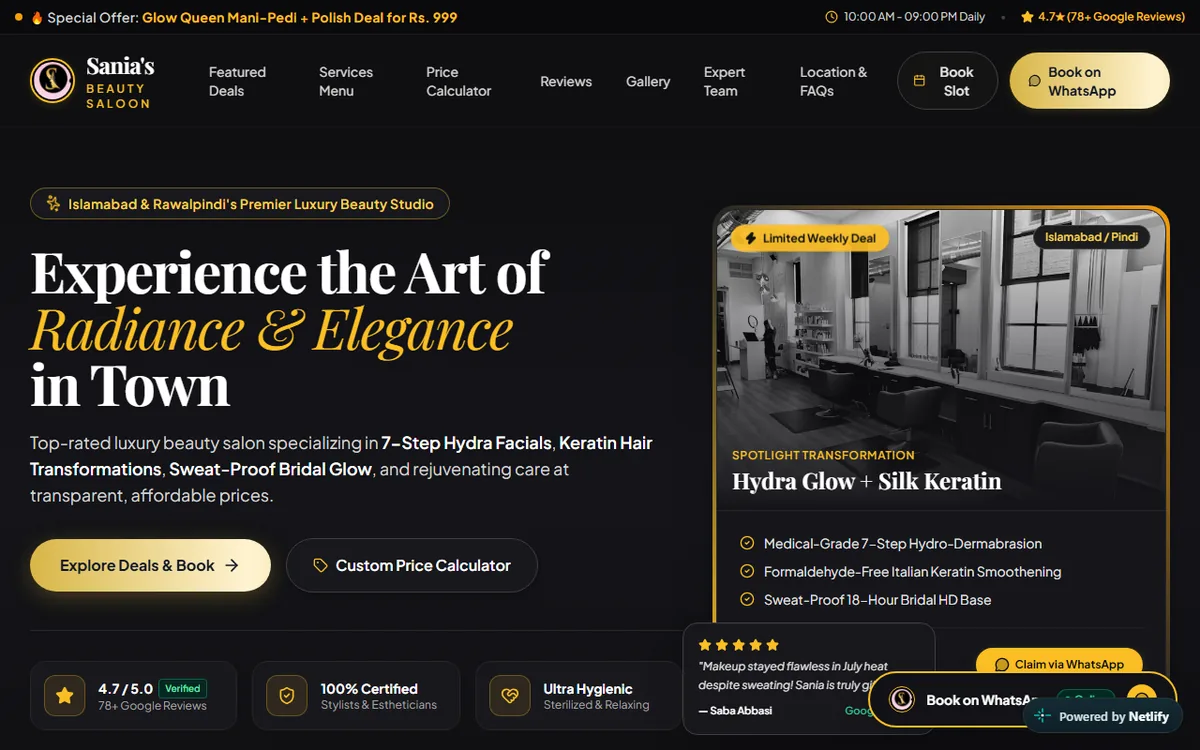Click the Limited Weekly Deal badge

[810, 238]
